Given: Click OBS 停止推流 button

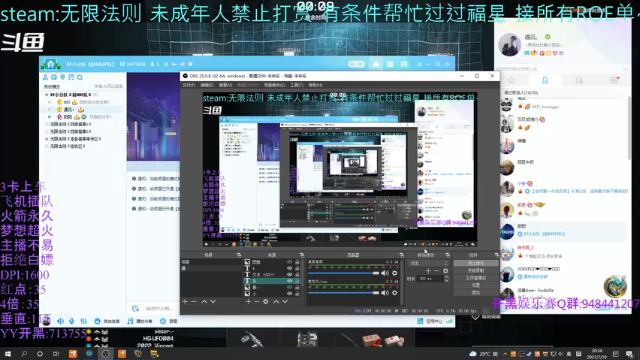Looking at the screenshot, I should pyautogui.click(x=476, y=263).
